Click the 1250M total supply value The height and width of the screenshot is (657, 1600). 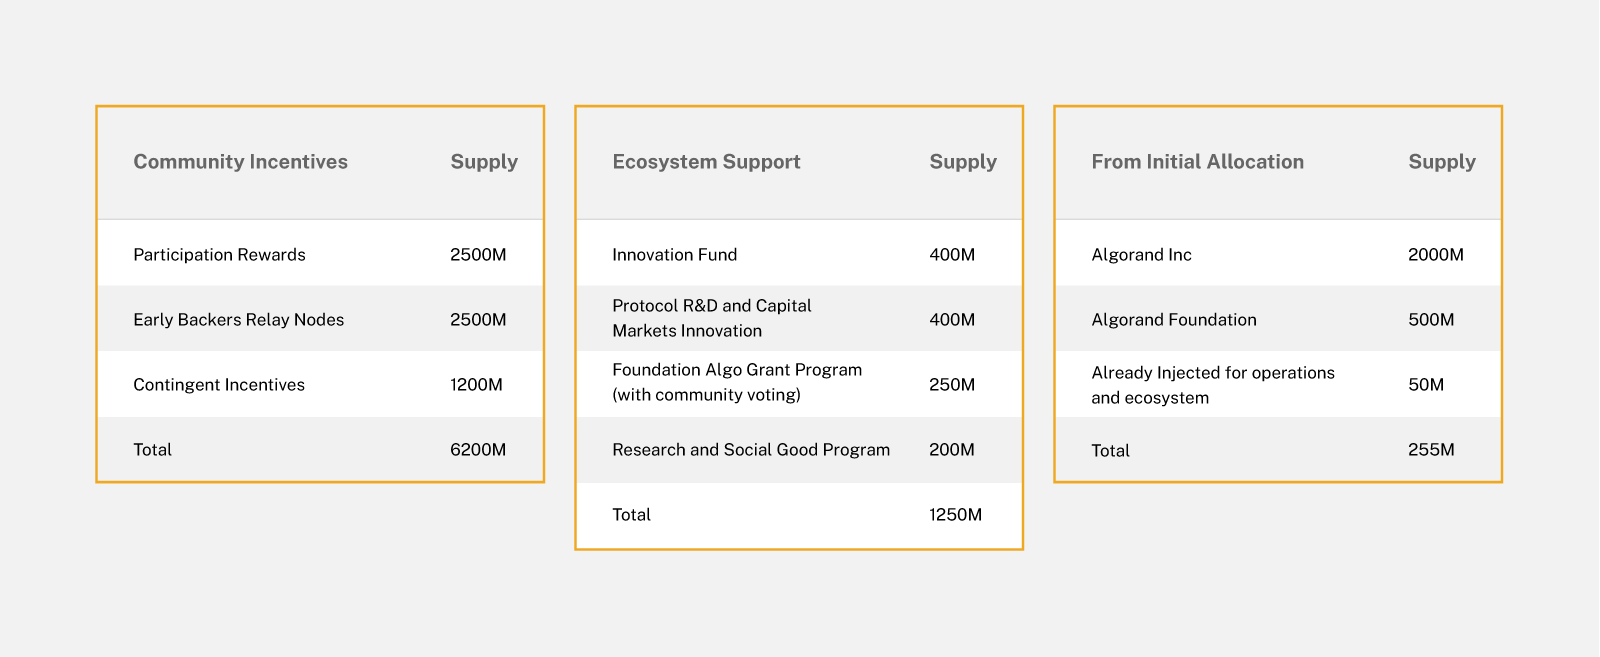coord(955,515)
